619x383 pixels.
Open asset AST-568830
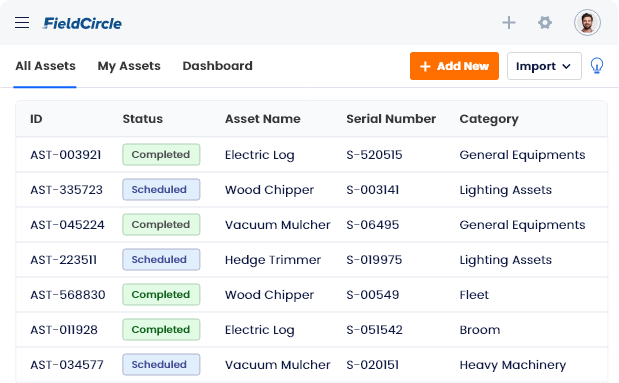click(68, 295)
